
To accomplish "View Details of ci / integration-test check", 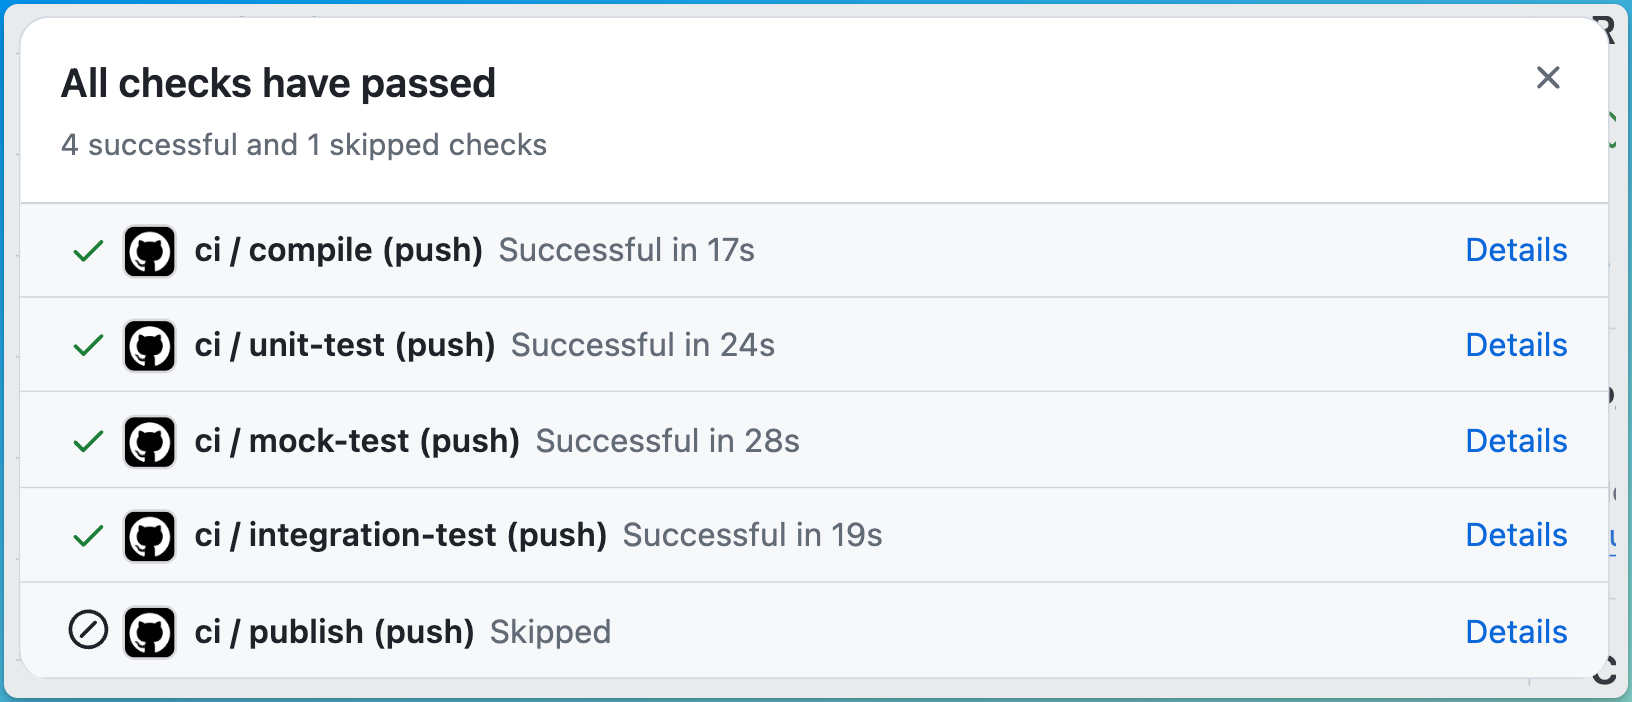I will (1516, 535).
